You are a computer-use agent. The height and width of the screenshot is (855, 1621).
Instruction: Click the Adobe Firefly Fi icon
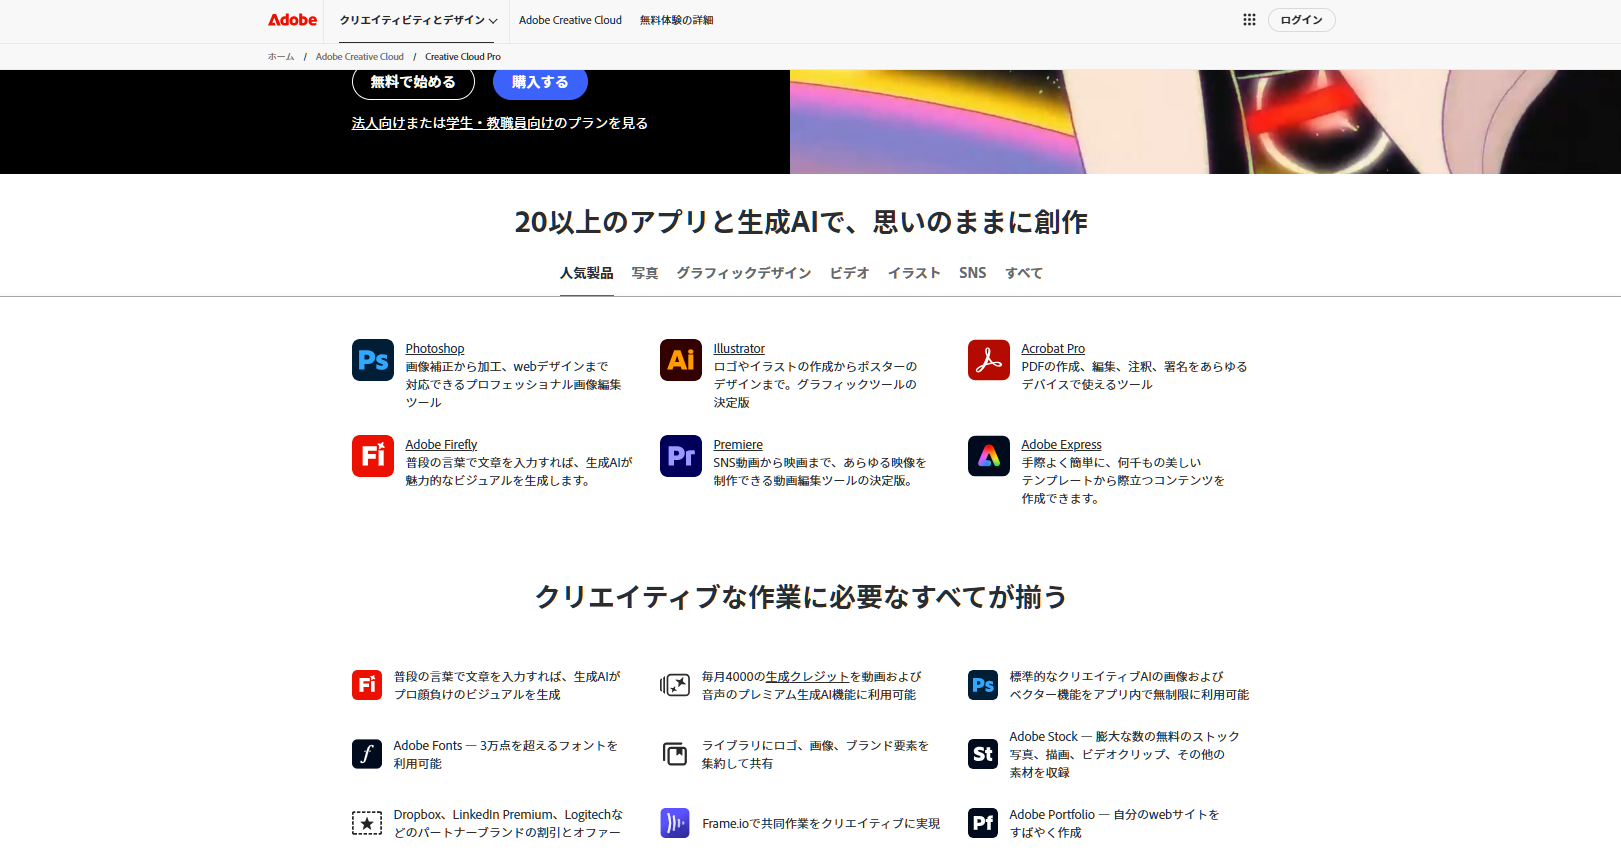[x=373, y=456]
